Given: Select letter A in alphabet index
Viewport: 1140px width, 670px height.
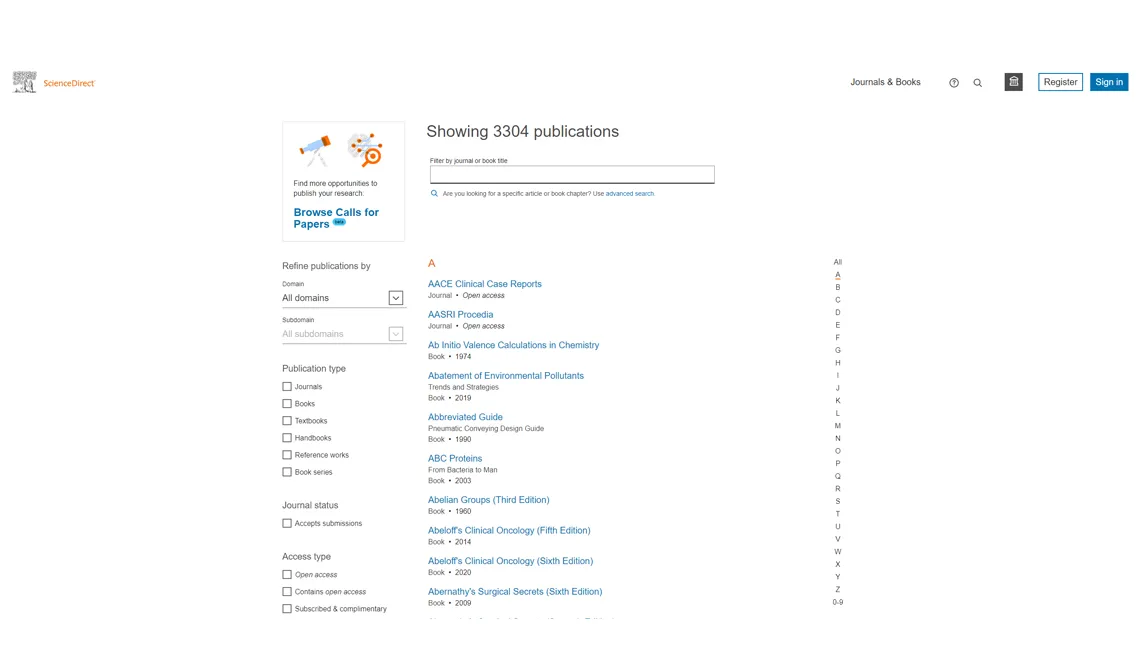Looking at the screenshot, I should [838, 275].
